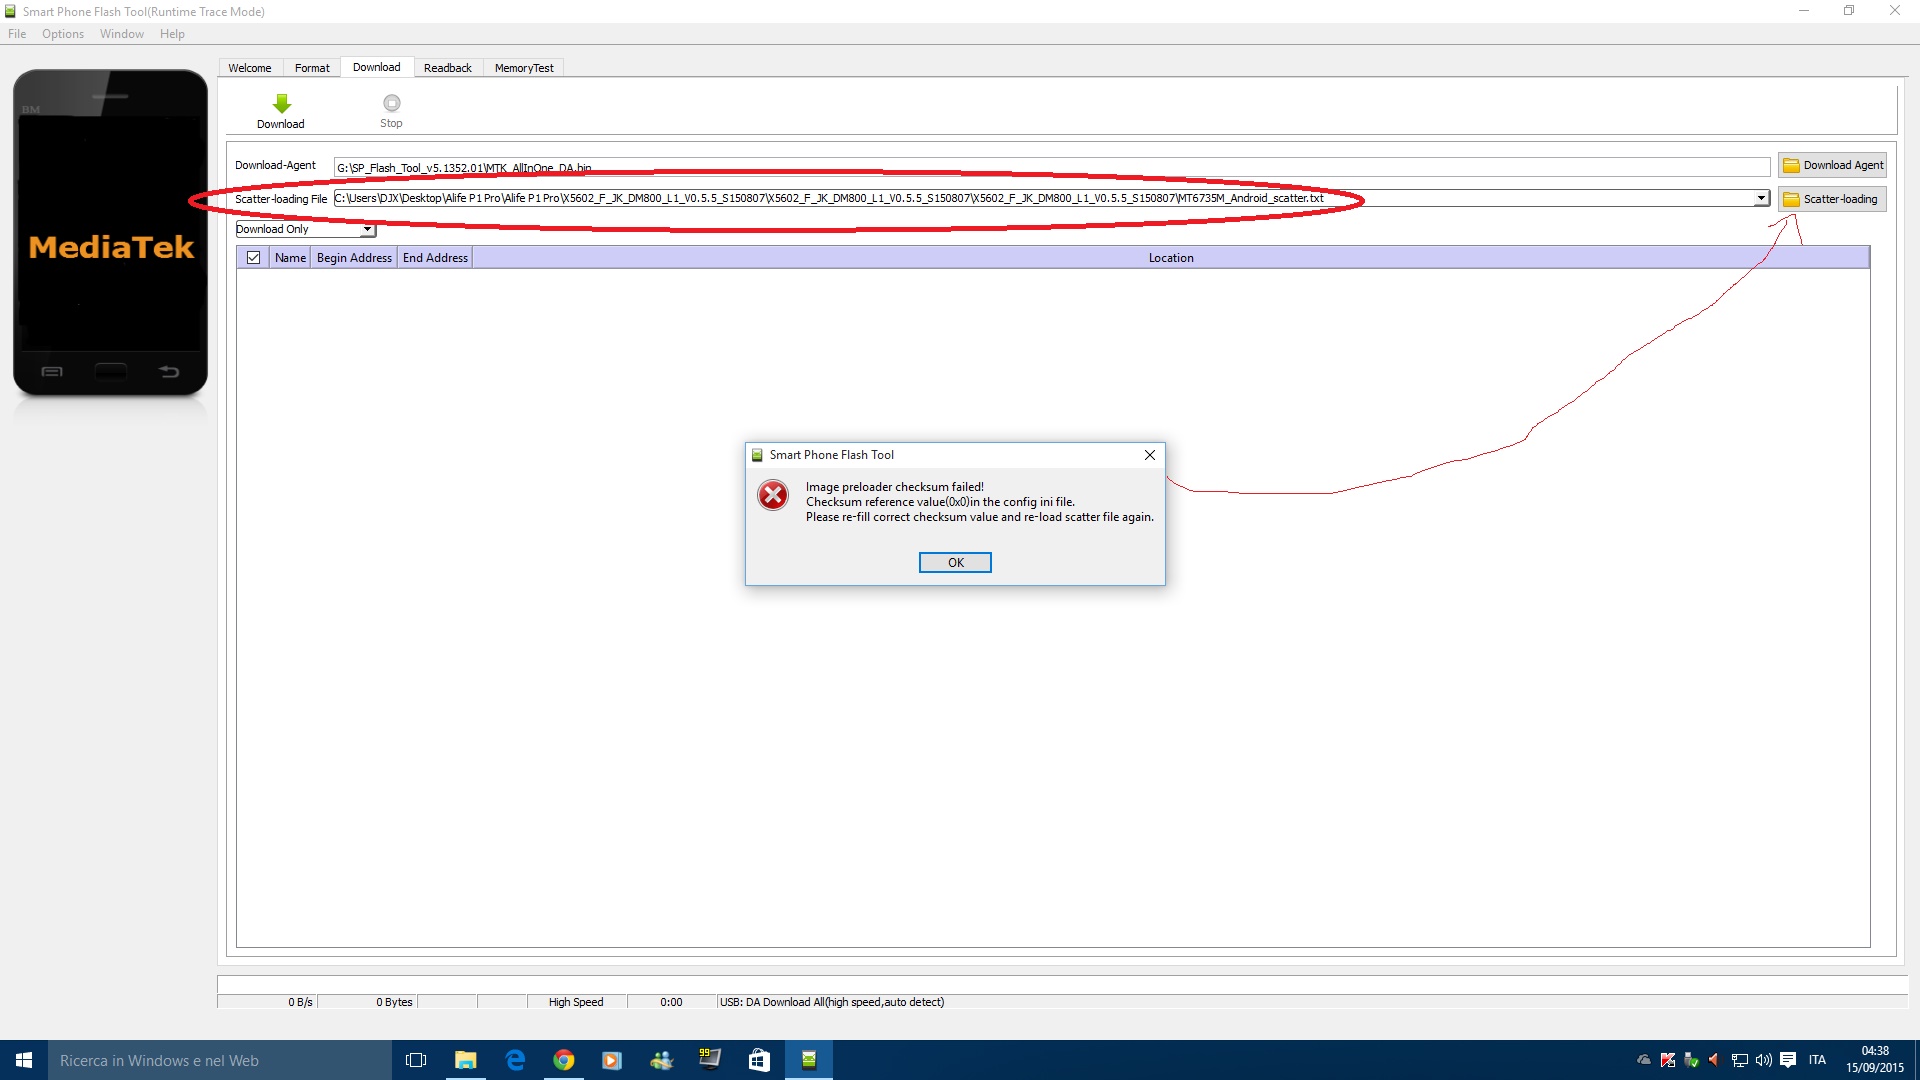The width and height of the screenshot is (1920, 1080).
Task: Click the MediaTek phone image
Action: tap(110, 232)
